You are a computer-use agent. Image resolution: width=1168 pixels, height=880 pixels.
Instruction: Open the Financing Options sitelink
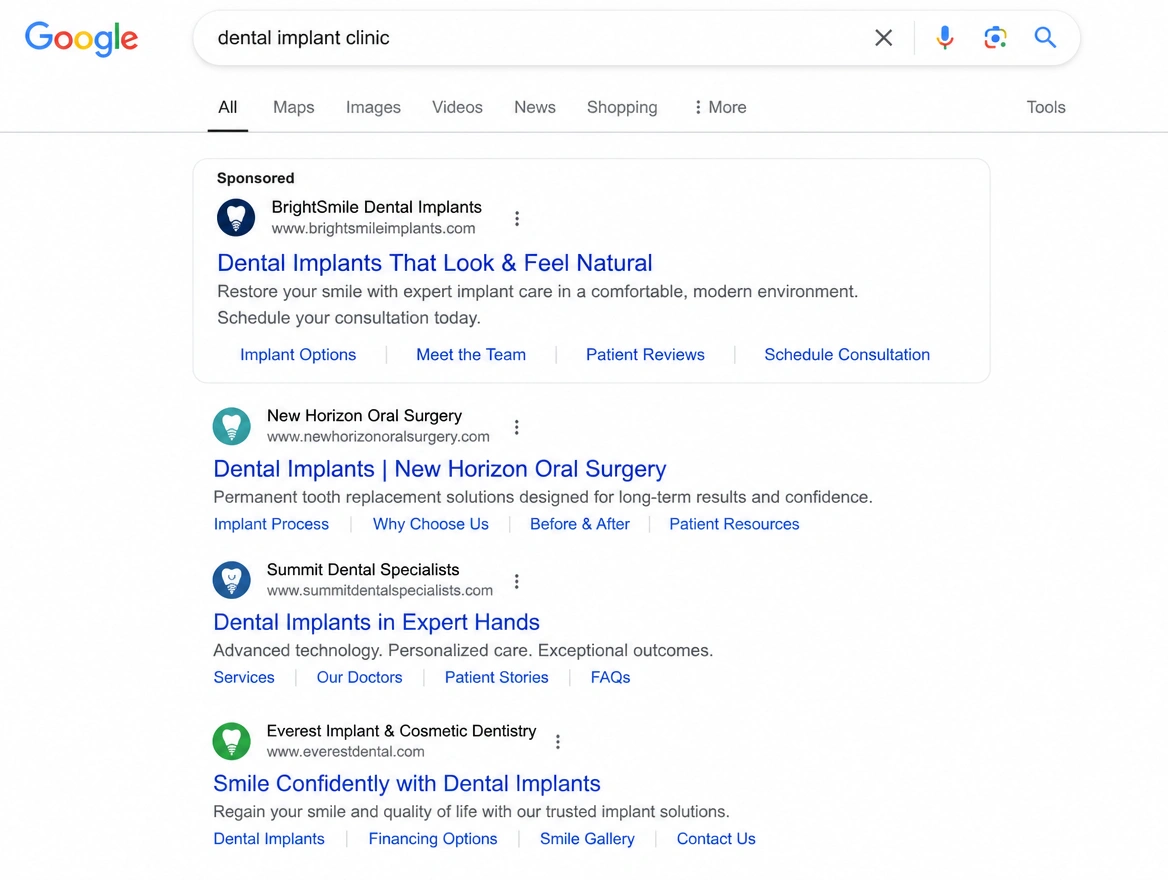click(x=433, y=839)
